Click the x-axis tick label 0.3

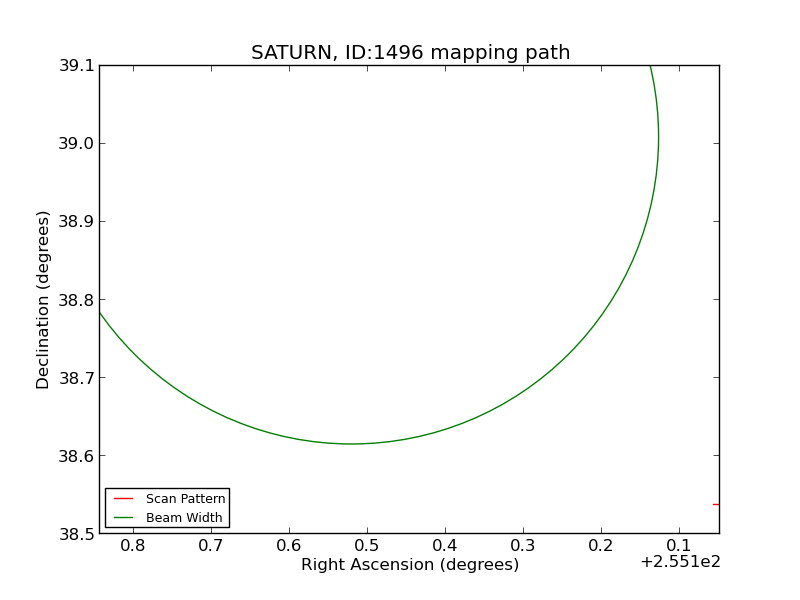(523, 546)
